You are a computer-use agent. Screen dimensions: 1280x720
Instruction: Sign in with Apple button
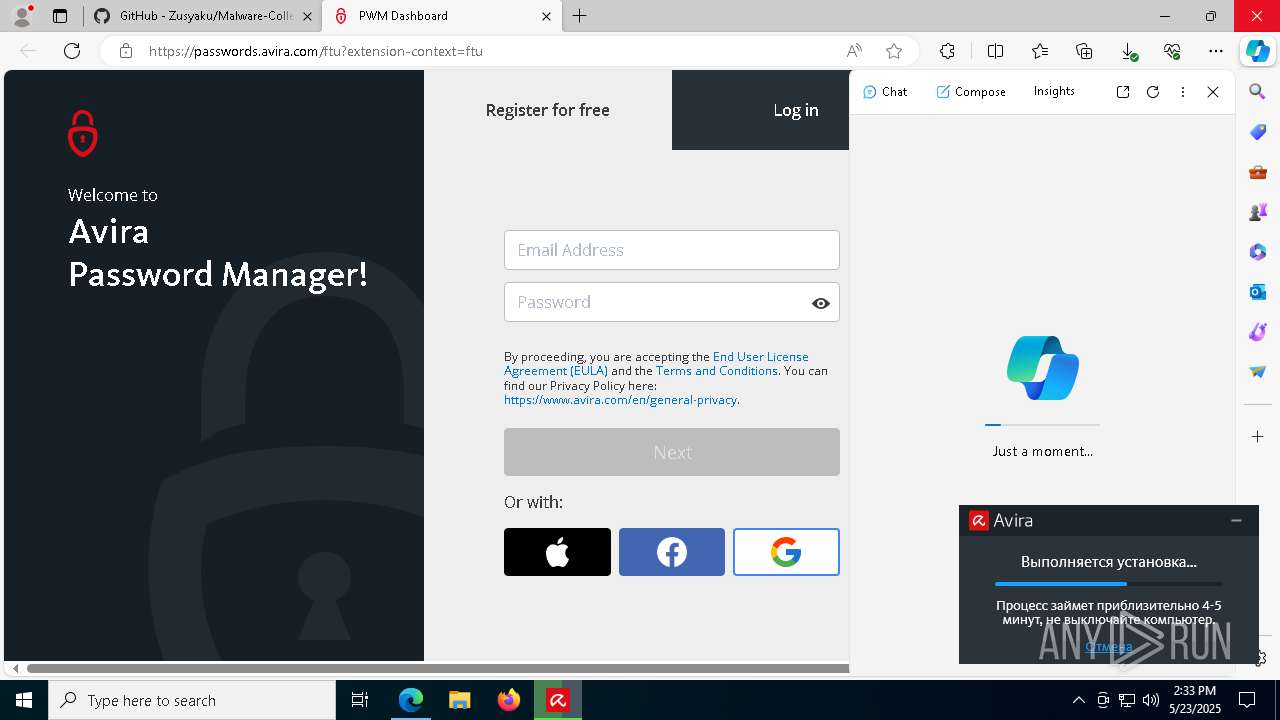click(557, 552)
